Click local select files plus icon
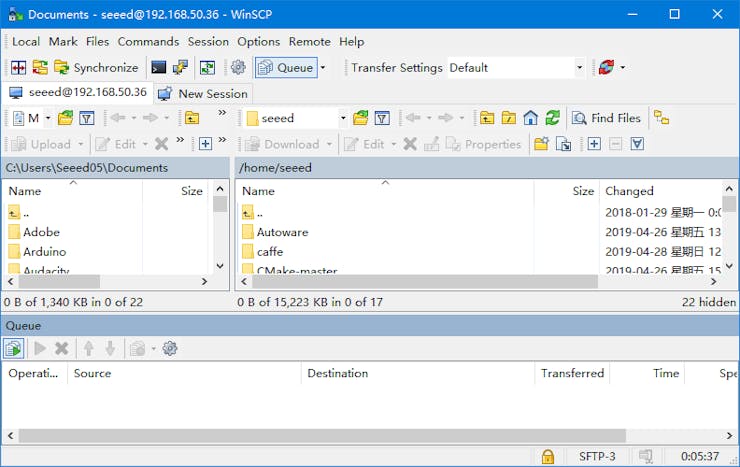 point(205,144)
